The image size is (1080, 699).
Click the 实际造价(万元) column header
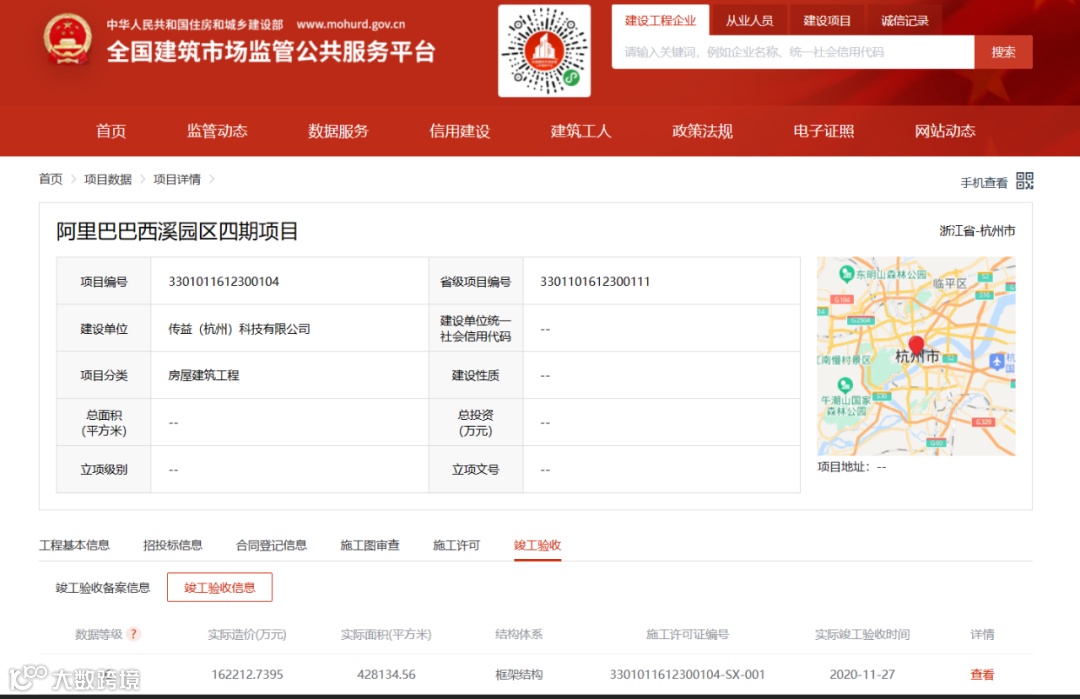tap(247, 634)
